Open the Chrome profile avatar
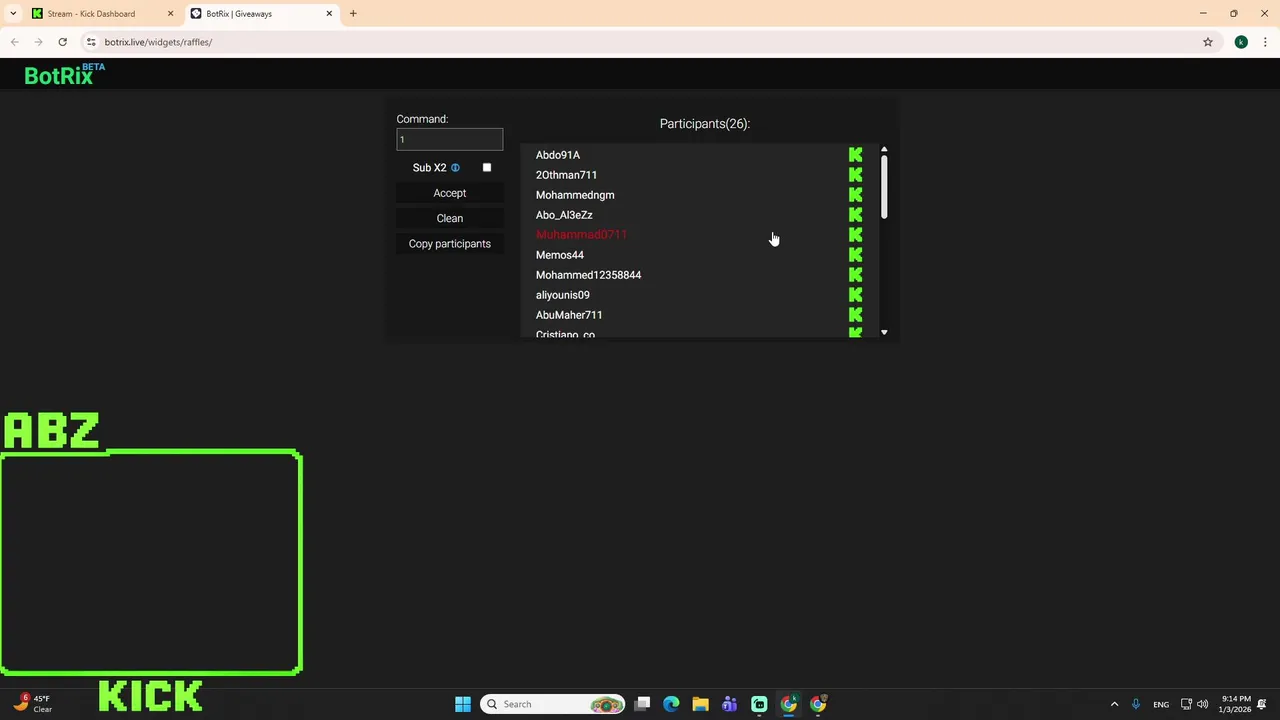Image resolution: width=1280 pixels, height=720 pixels. click(x=1241, y=42)
